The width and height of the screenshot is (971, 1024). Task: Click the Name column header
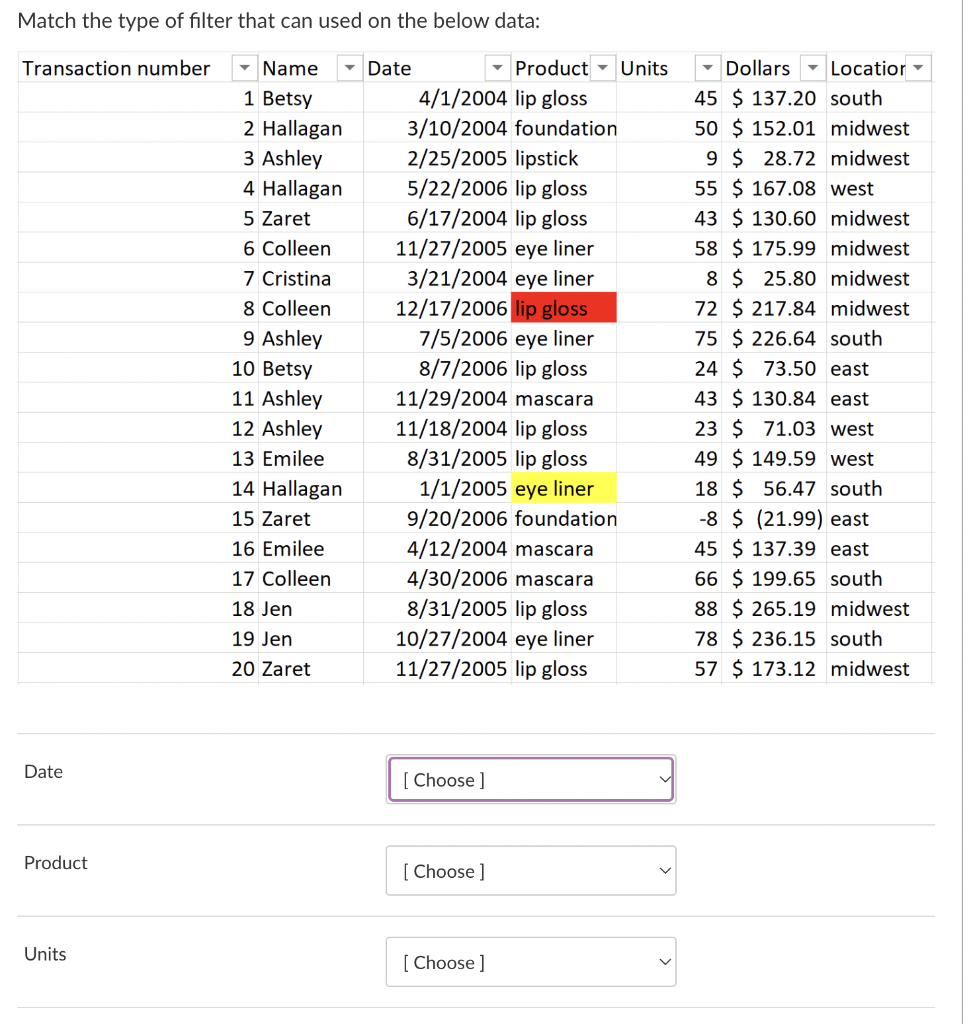pos(290,68)
